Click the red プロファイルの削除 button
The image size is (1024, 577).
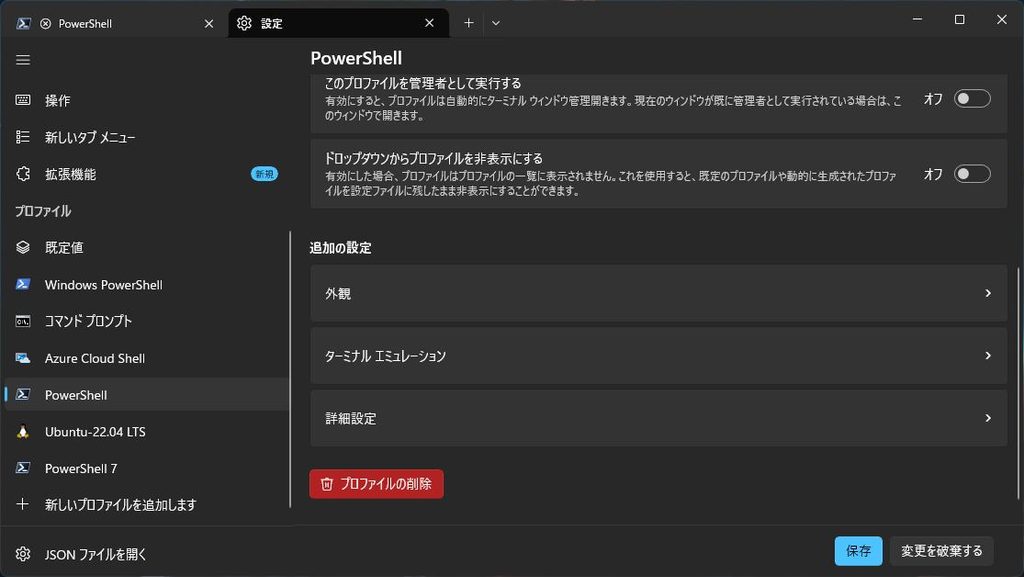[376, 484]
